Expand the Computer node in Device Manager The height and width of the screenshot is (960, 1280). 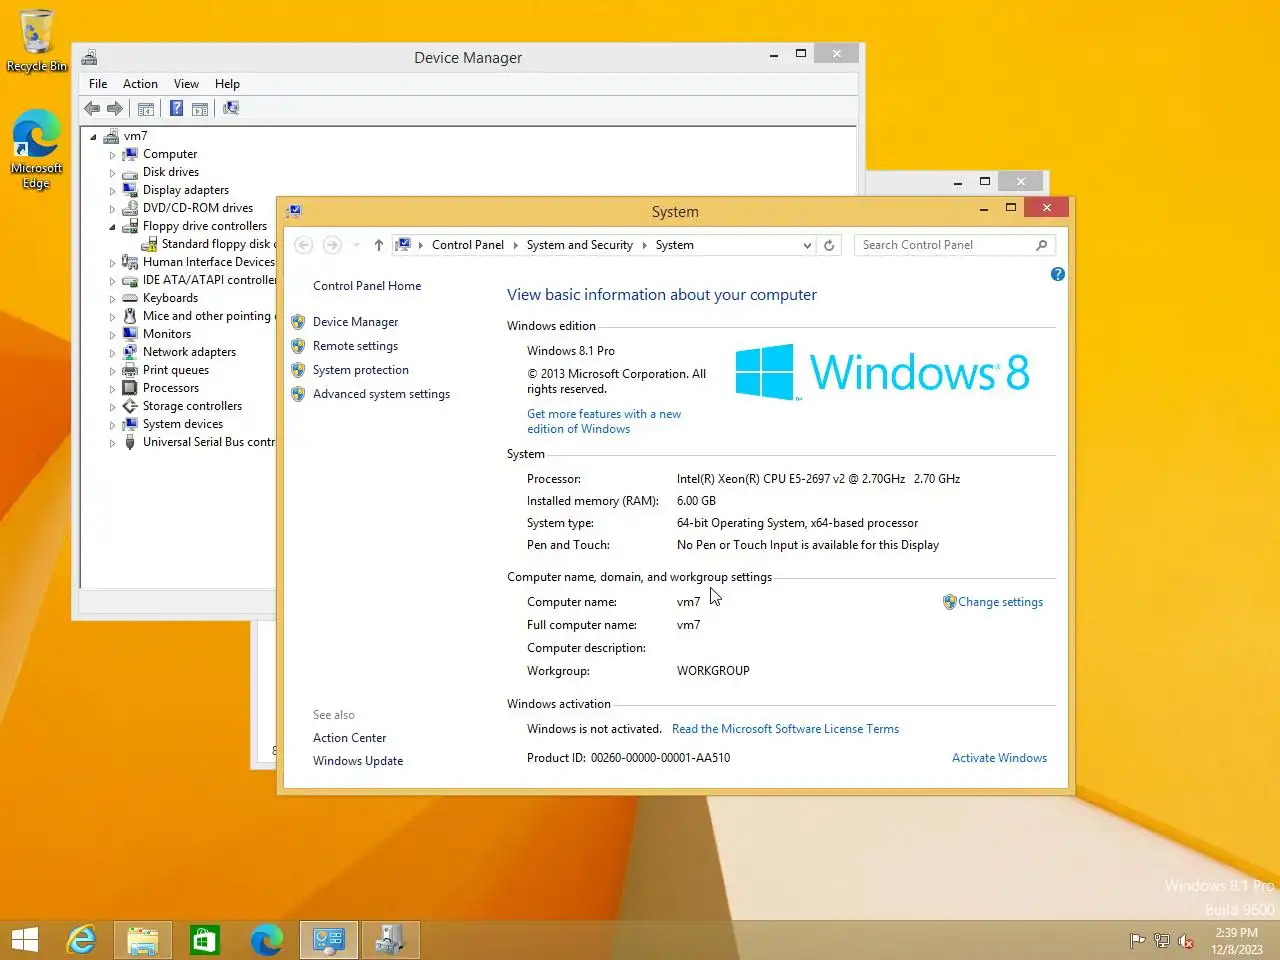[x=113, y=155]
